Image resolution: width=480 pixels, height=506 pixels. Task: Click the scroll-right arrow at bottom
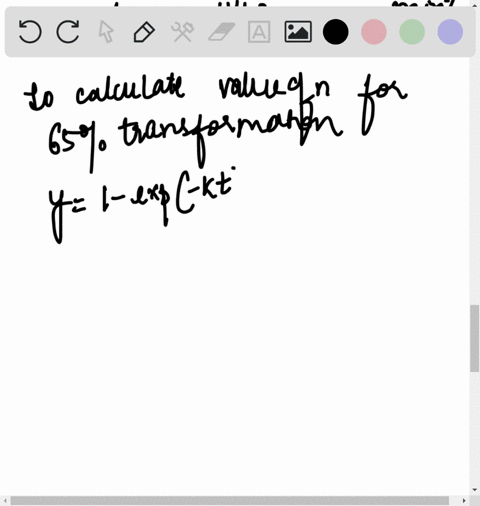(464, 500)
